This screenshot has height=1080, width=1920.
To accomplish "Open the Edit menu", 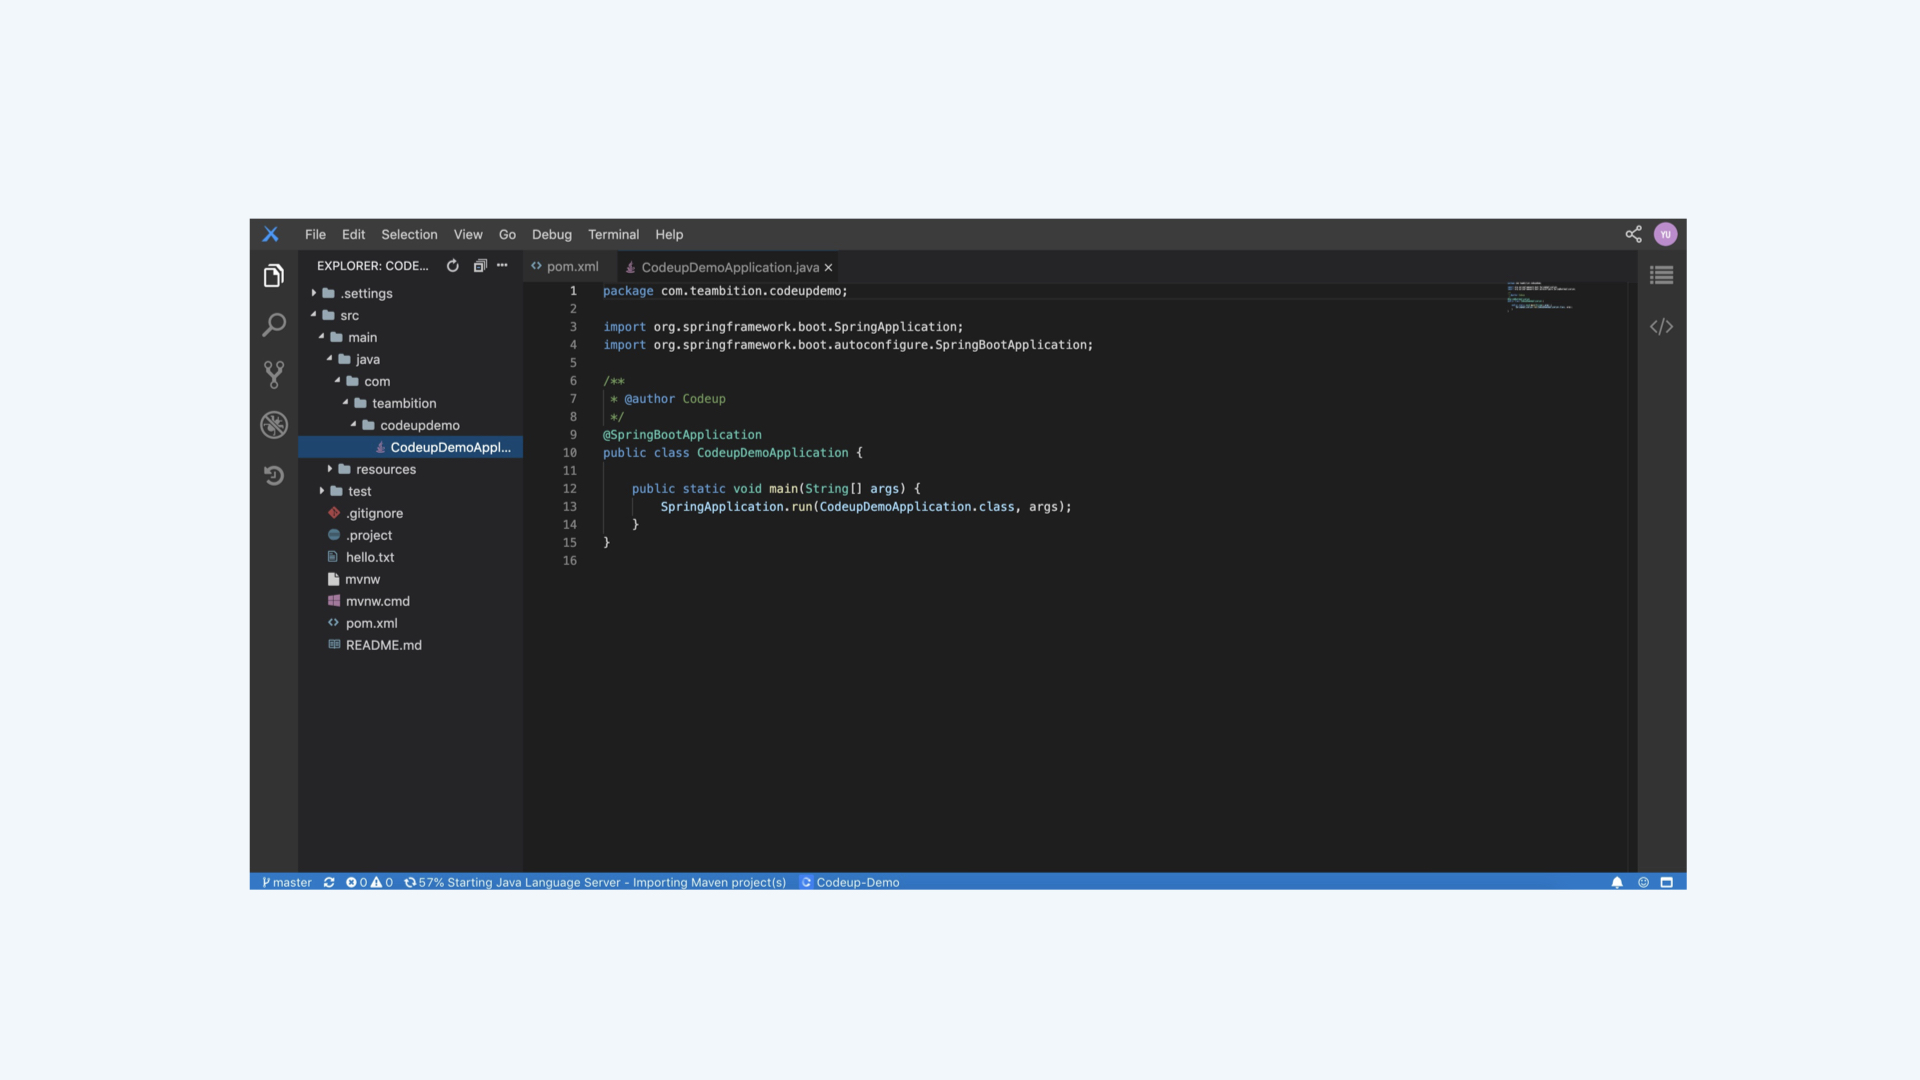I will pos(353,234).
